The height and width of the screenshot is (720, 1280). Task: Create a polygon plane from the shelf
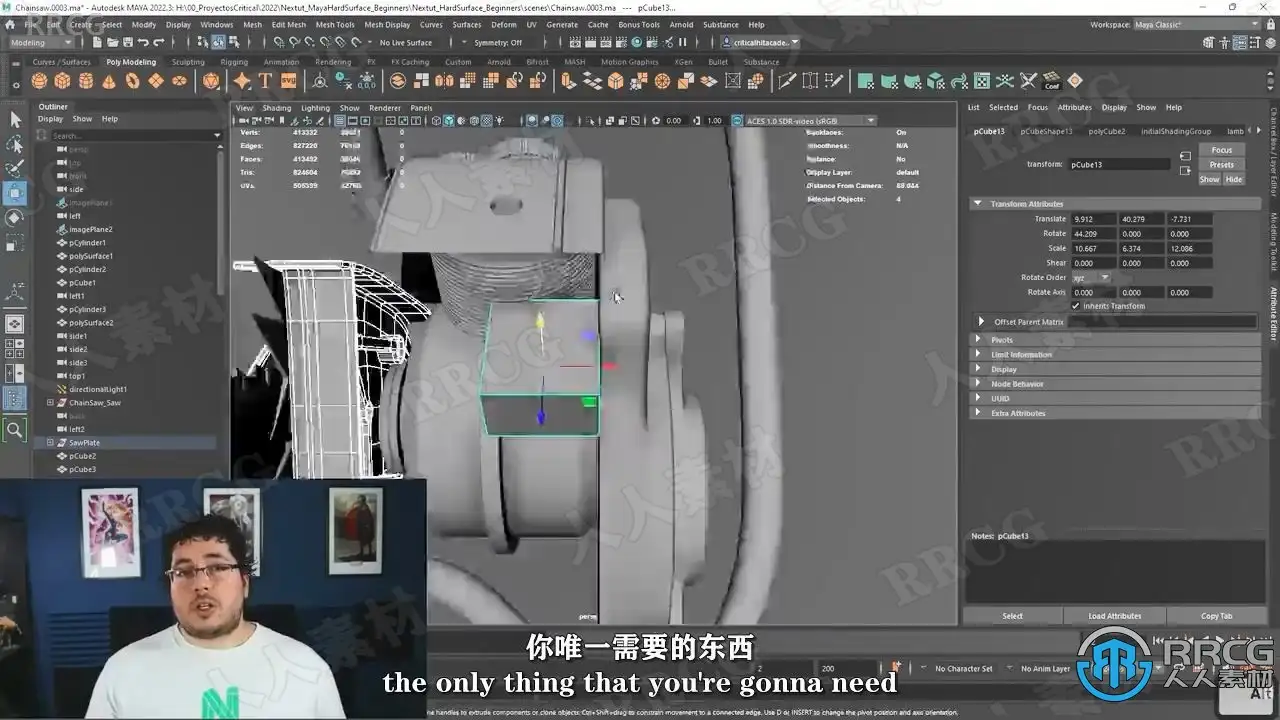tap(155, 81)
